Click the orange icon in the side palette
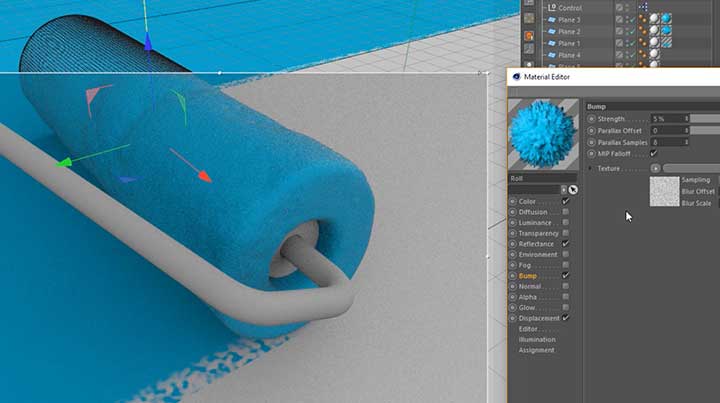The width and height of the screenshot is (720, 403). click(x=529, y=36)
